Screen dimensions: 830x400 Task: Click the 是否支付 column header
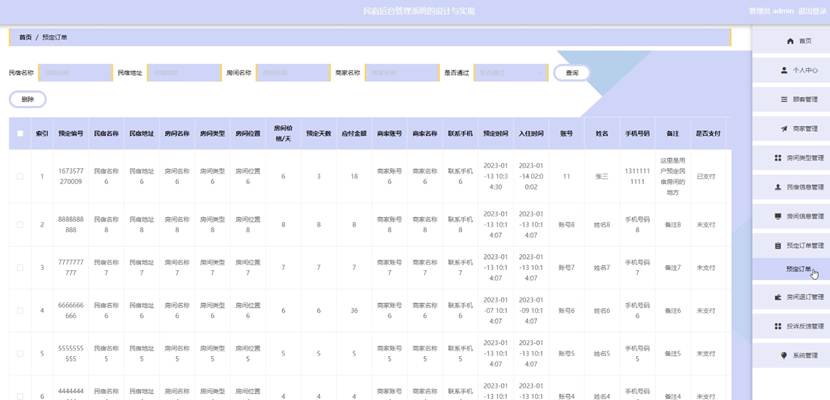708,134
